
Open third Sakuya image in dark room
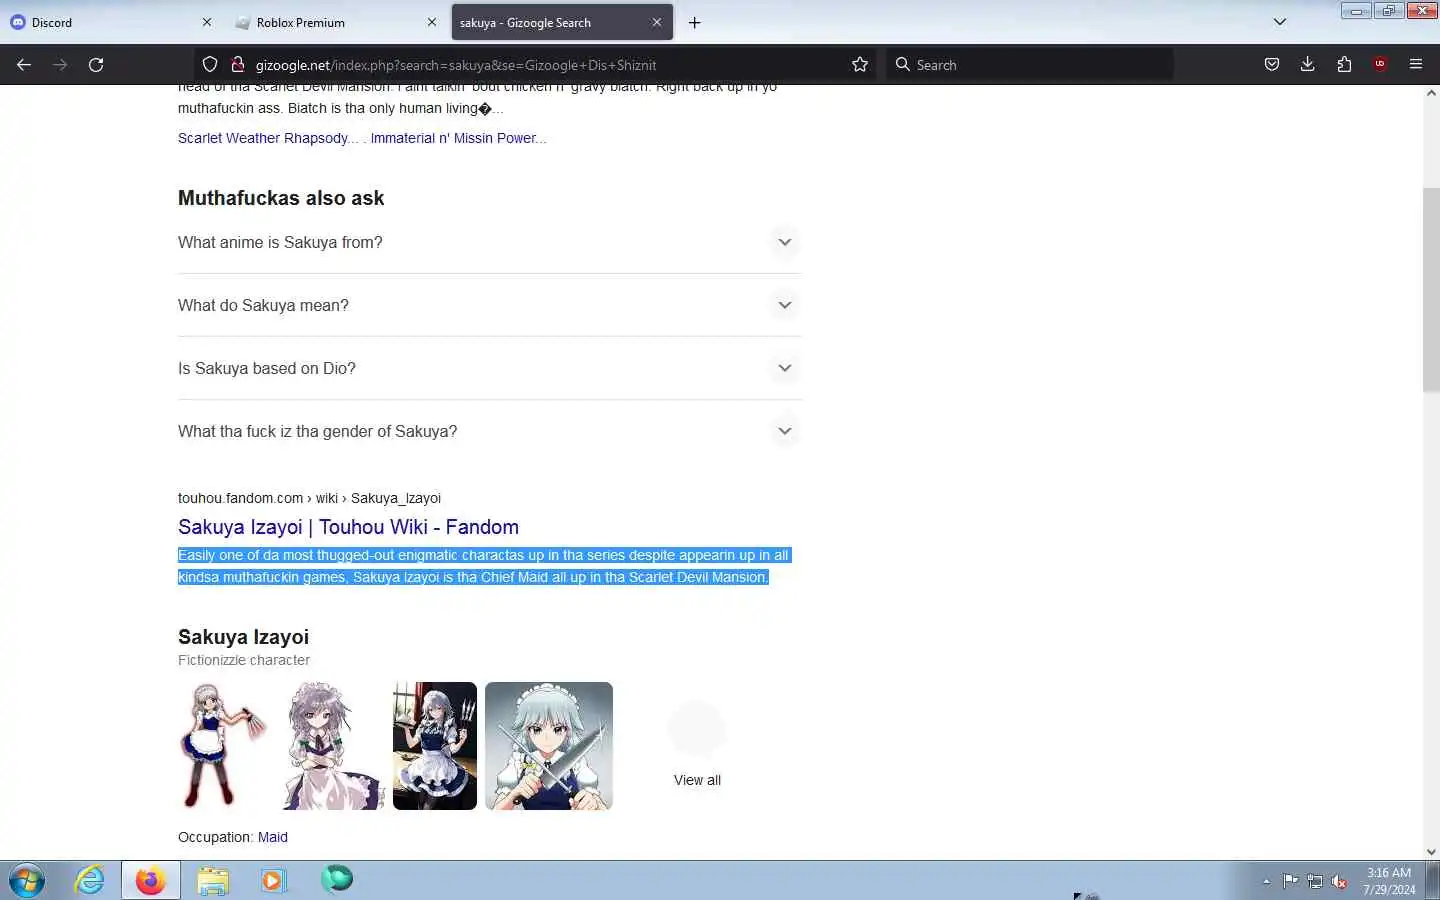pos(435,746)
